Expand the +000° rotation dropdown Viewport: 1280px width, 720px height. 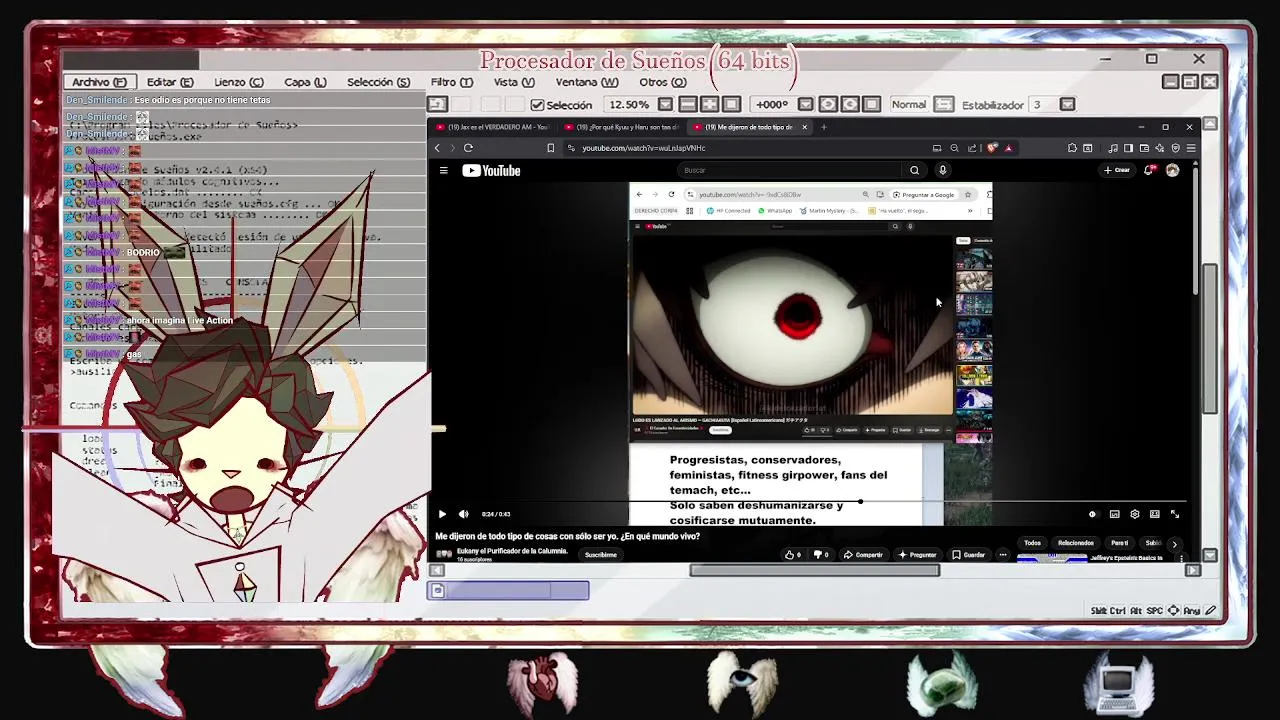point(806,105)
